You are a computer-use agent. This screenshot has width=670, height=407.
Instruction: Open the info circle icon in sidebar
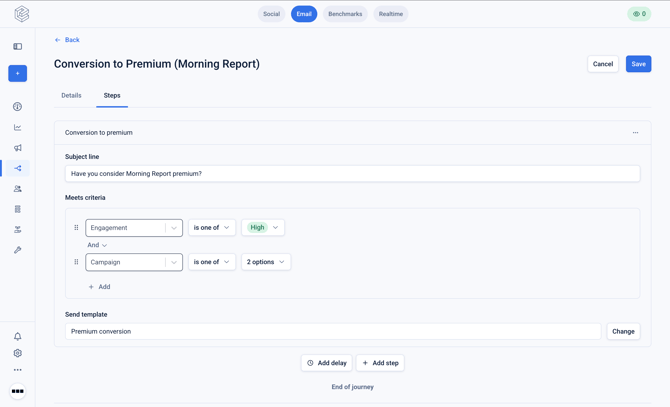tap(18, 107)
